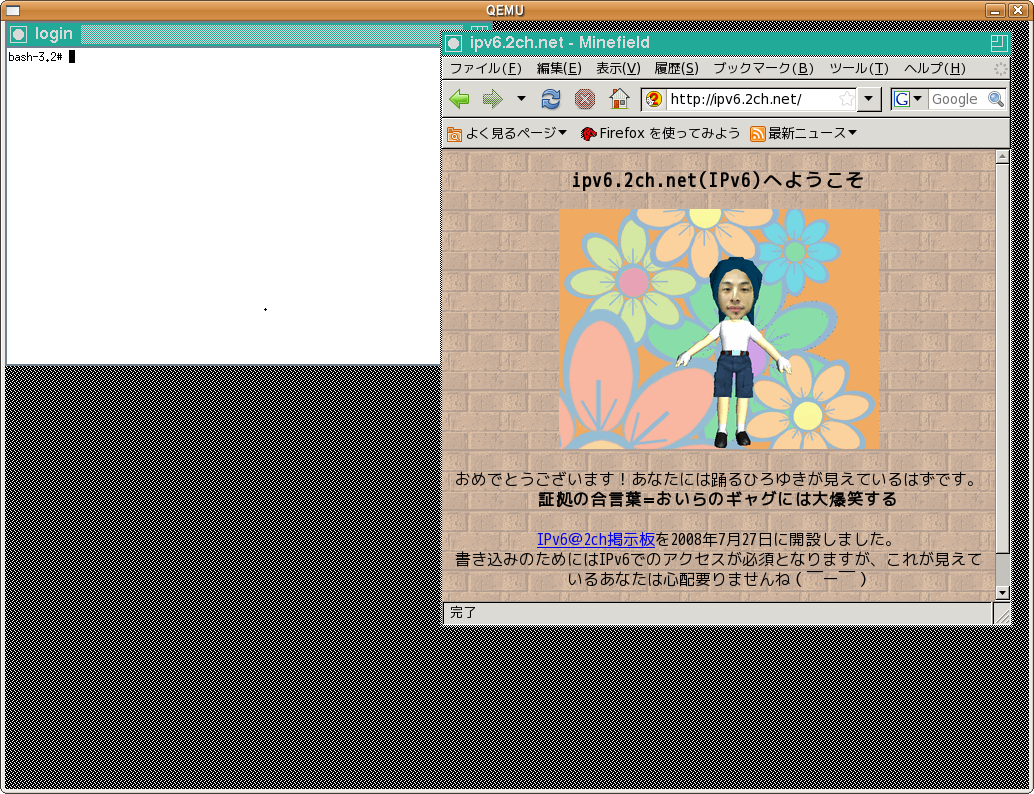Screen dimensions: 1034x794
Task: Click the red Stop loading icon
Action: tap(585, 100)
